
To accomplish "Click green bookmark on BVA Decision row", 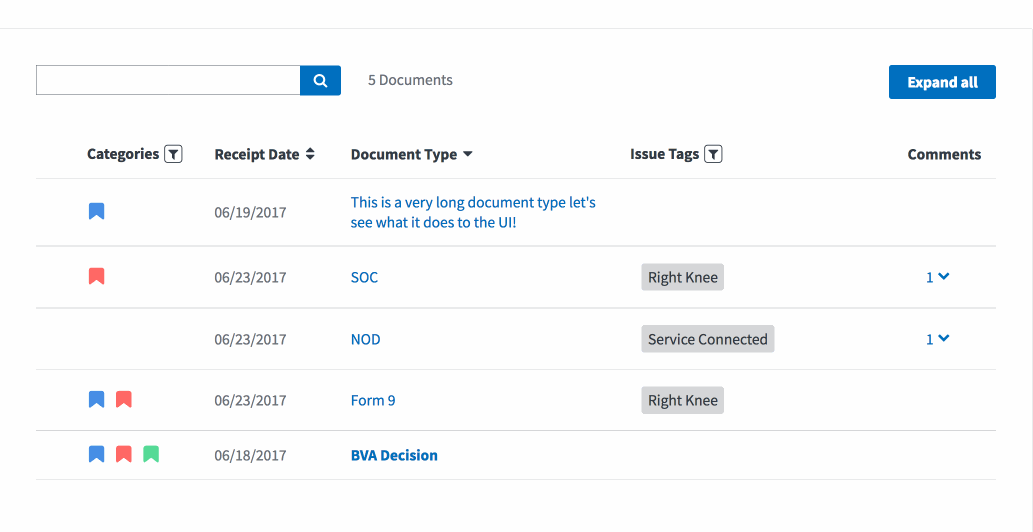I will pyautogui.click(x=151, y=454).
